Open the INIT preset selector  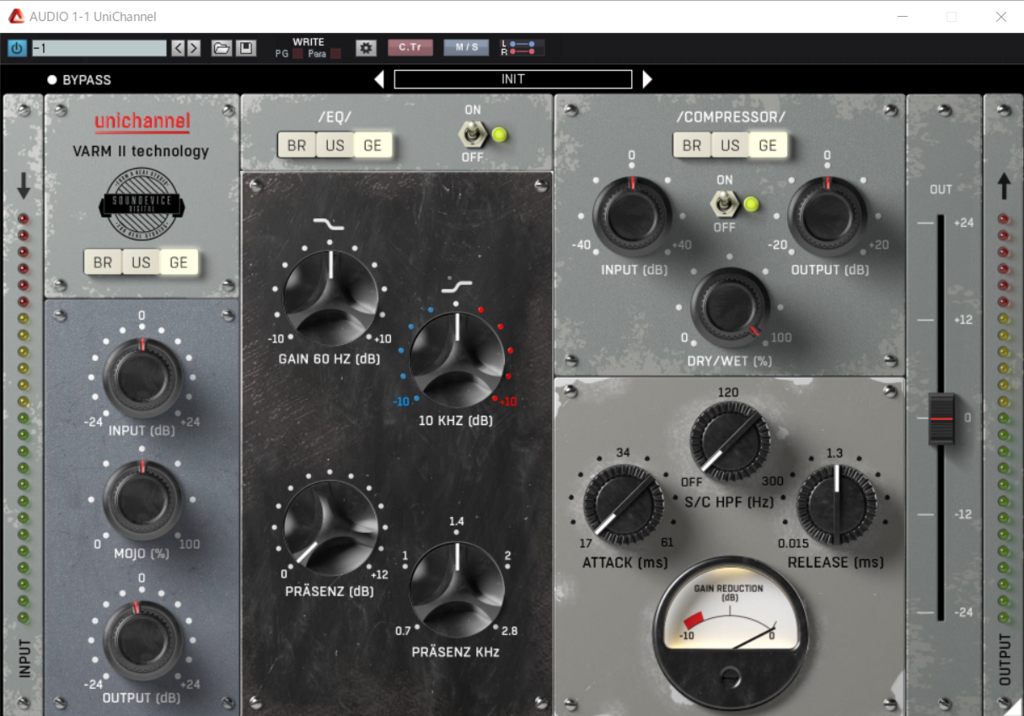[513, 79]
